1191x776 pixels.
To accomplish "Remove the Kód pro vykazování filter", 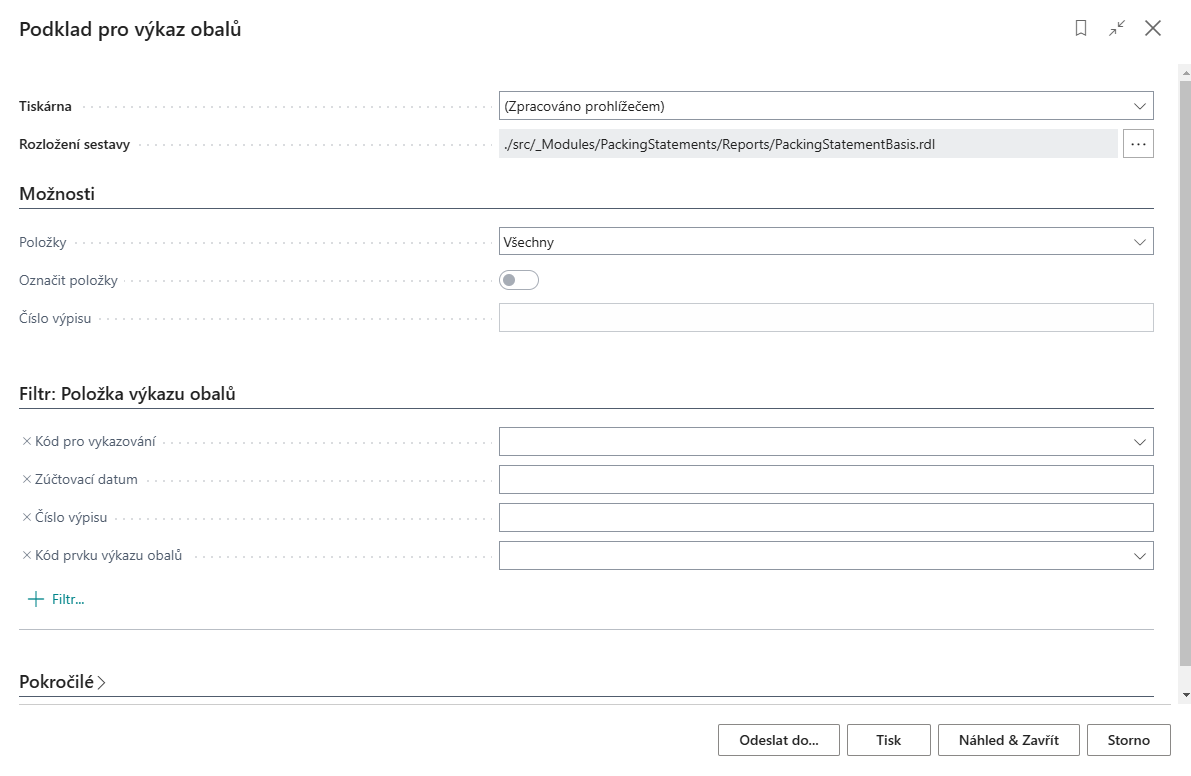I will coord(27,441).
